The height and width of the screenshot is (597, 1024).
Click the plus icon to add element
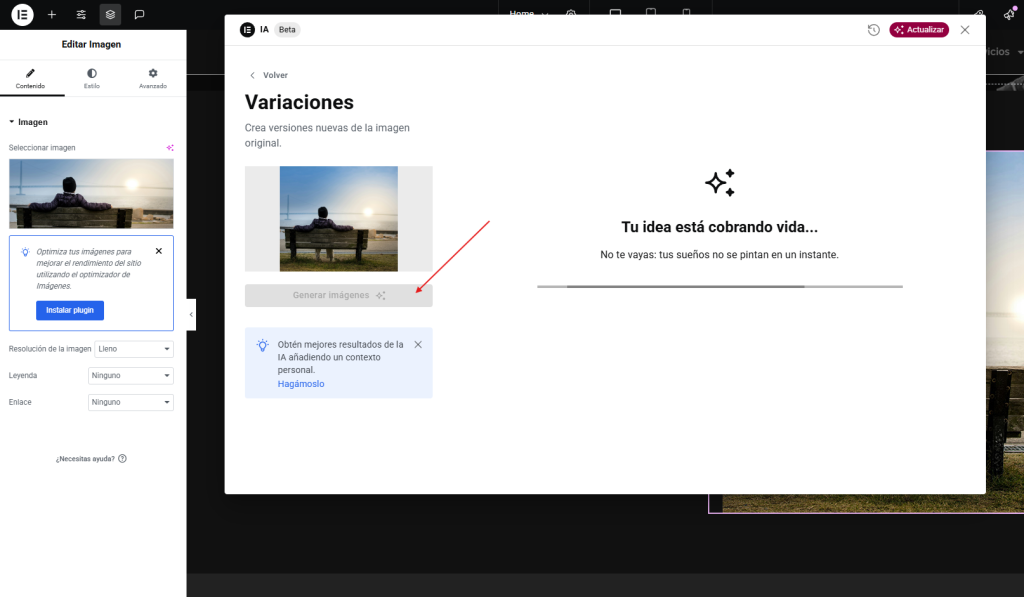[52, 15]
